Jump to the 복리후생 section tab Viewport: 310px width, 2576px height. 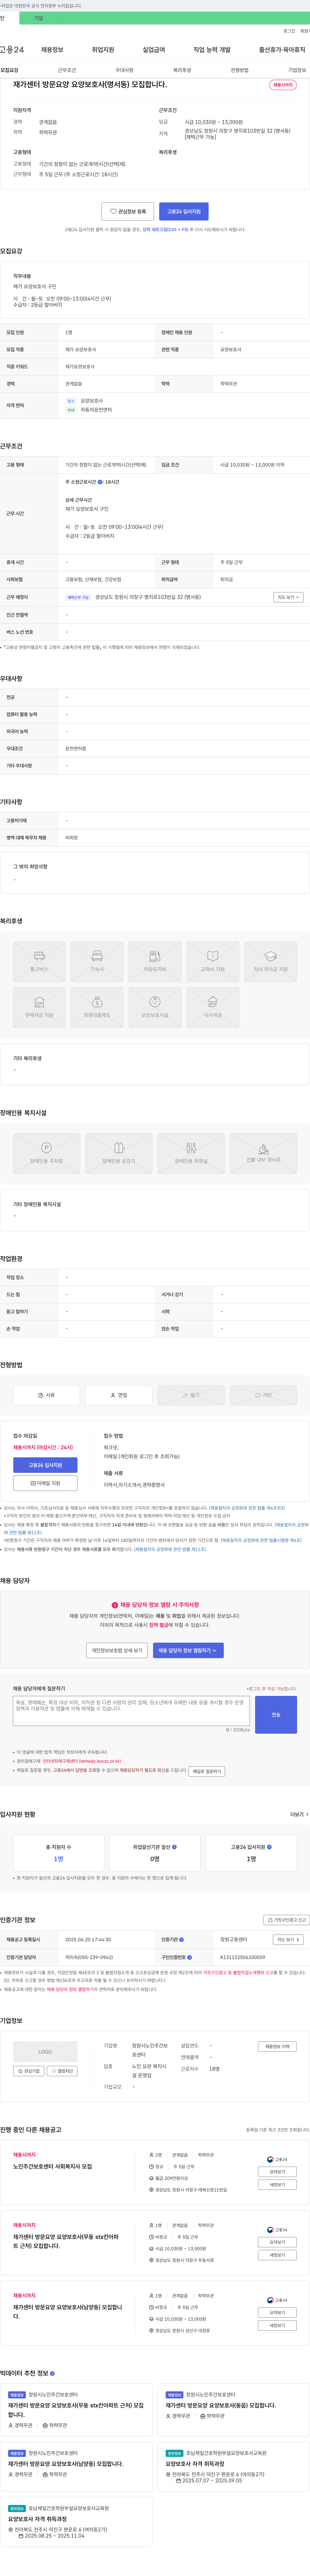182,70
